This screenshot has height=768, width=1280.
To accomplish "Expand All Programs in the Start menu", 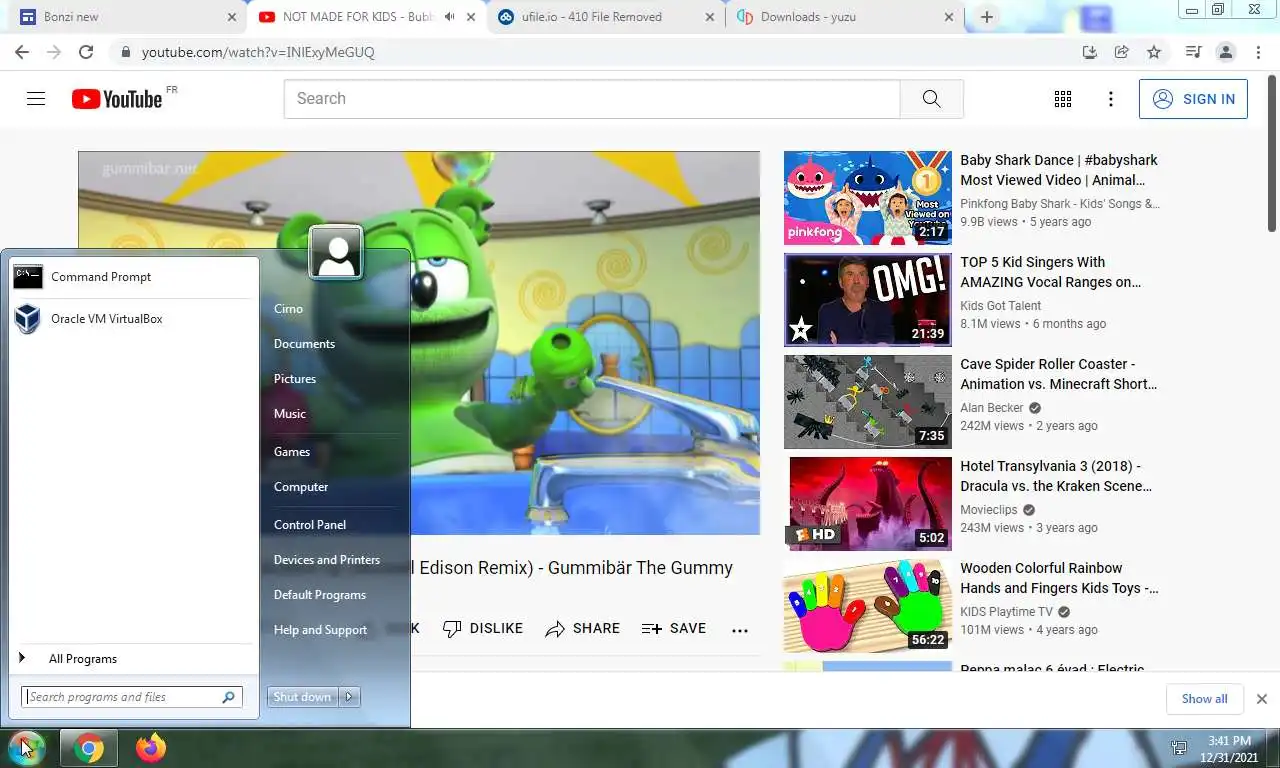I will coord(130,659).
